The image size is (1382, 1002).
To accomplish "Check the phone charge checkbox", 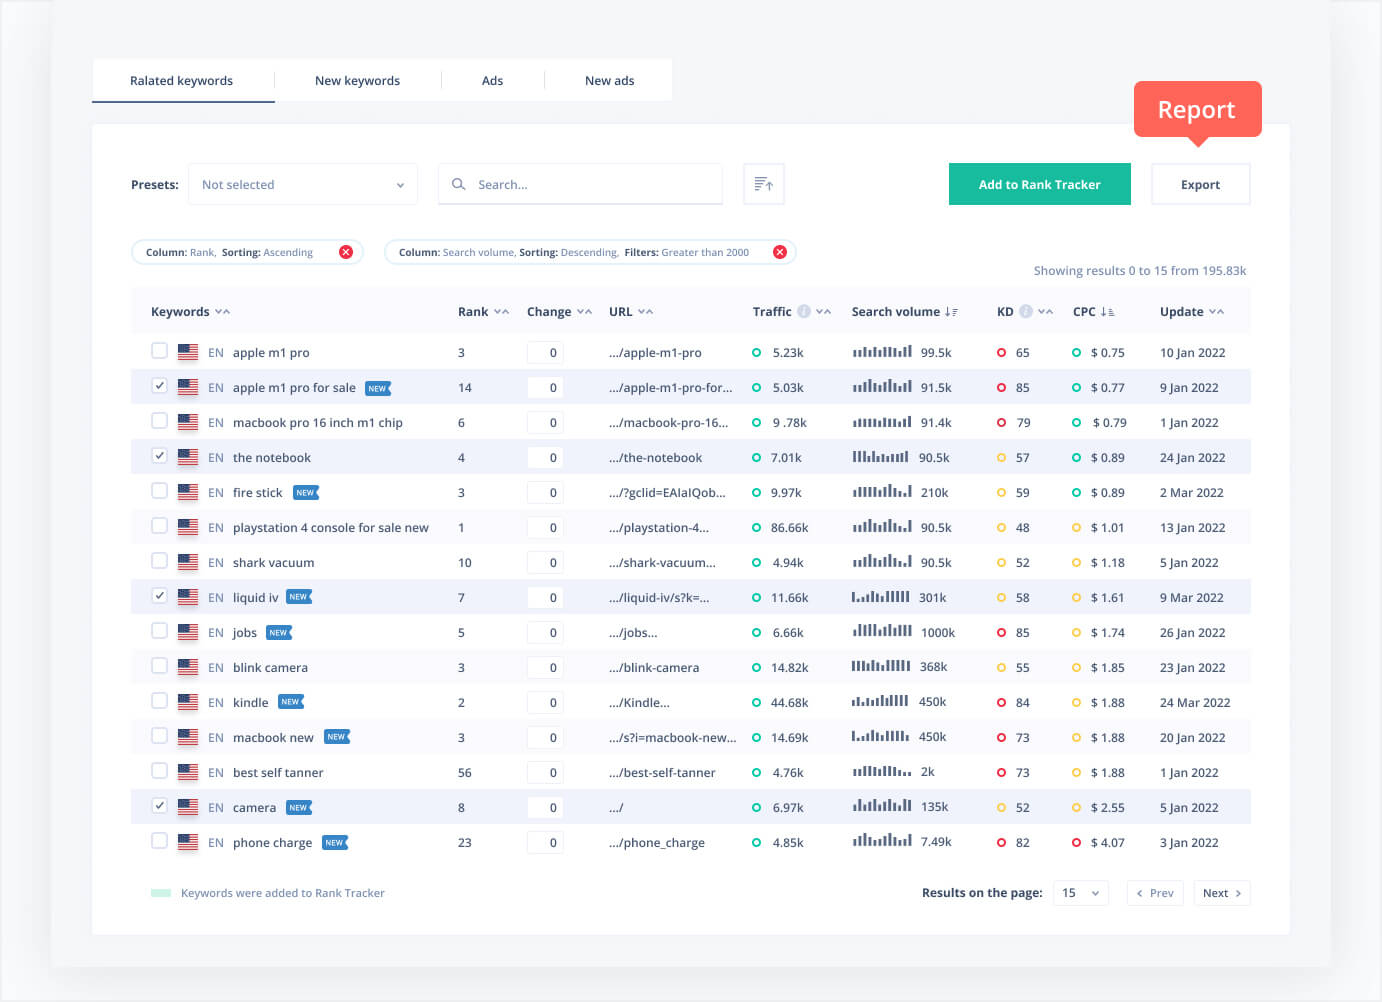I will tap(159, 841).
